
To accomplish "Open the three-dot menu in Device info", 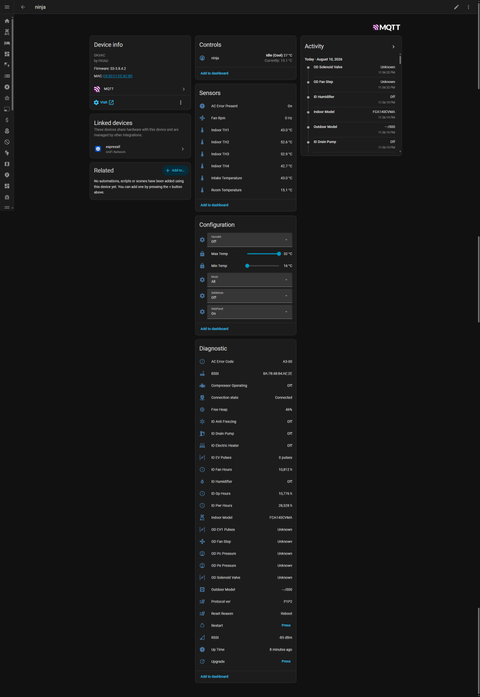I will 180,102.
